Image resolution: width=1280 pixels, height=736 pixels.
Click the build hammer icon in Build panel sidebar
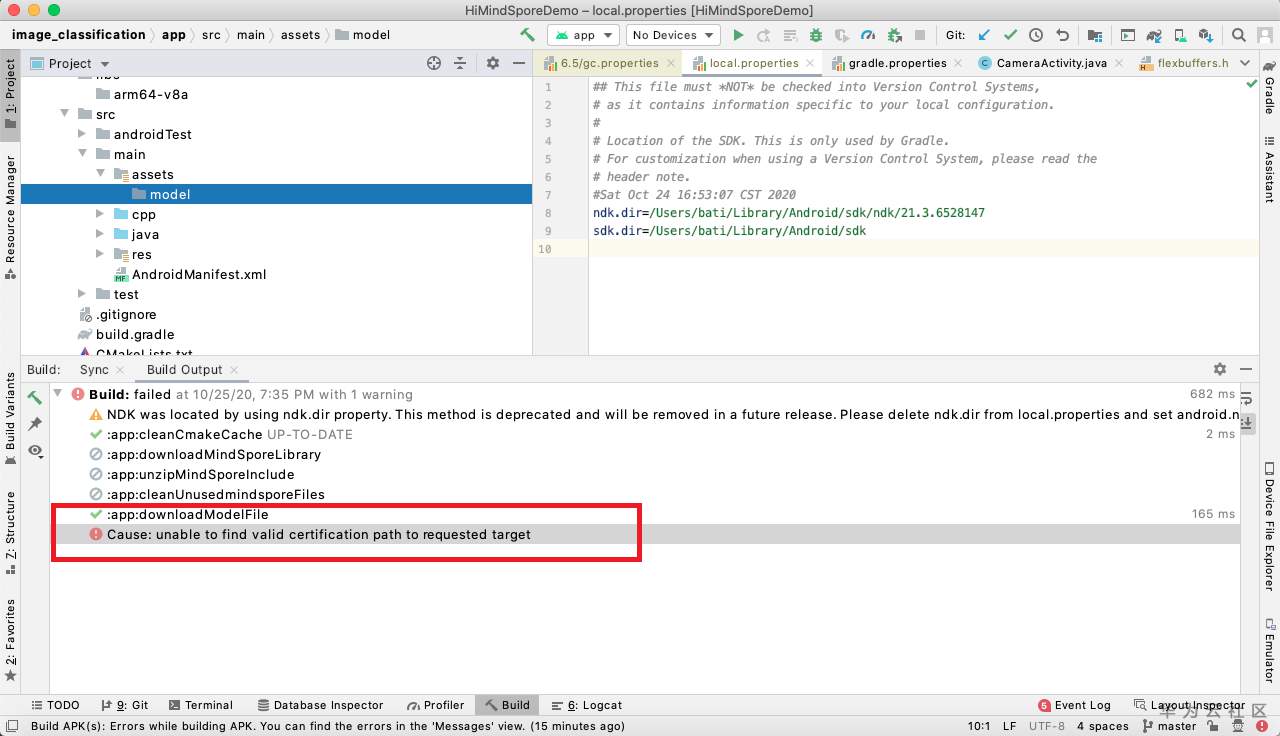(x=35, y=397)
